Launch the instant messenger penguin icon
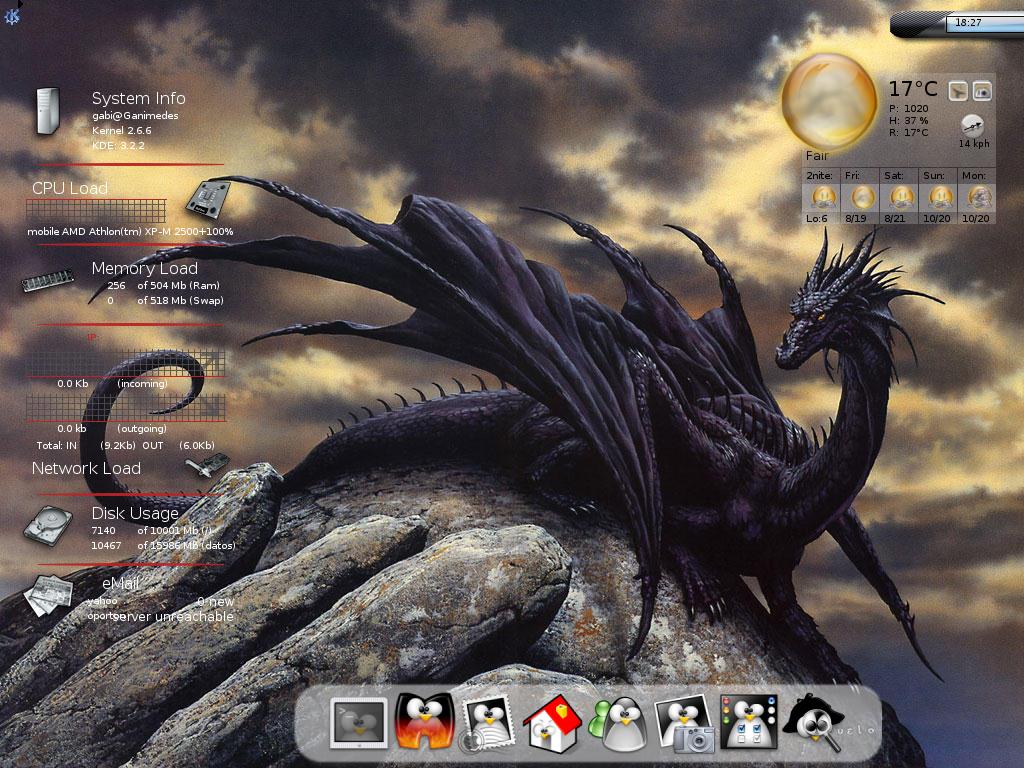1024x768 pixels. click(618, 724)
